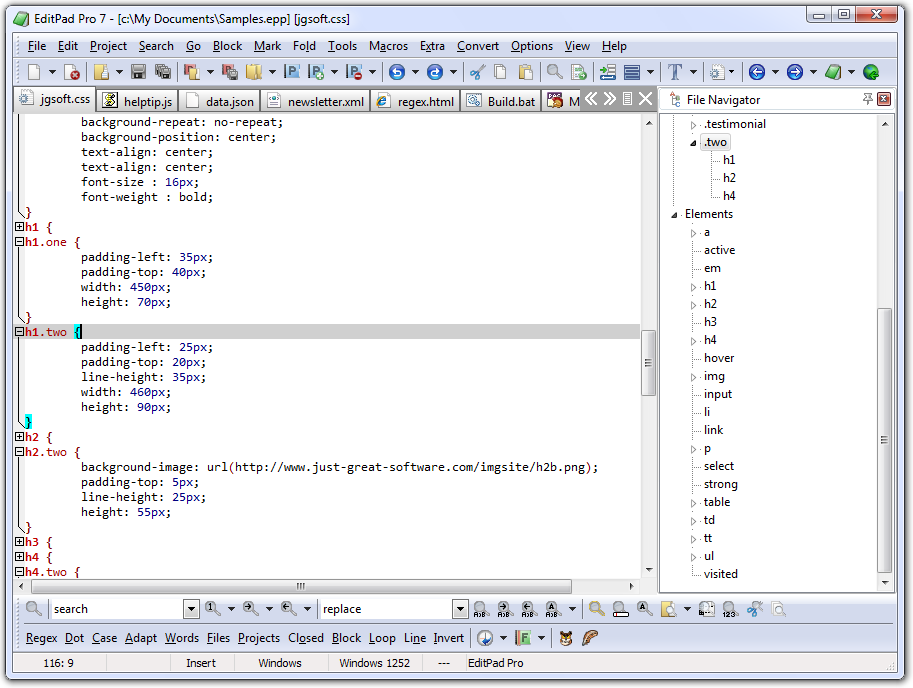913x688 pixels.
Task: Toggle the Files search option
Action: (x=218, y=639)
